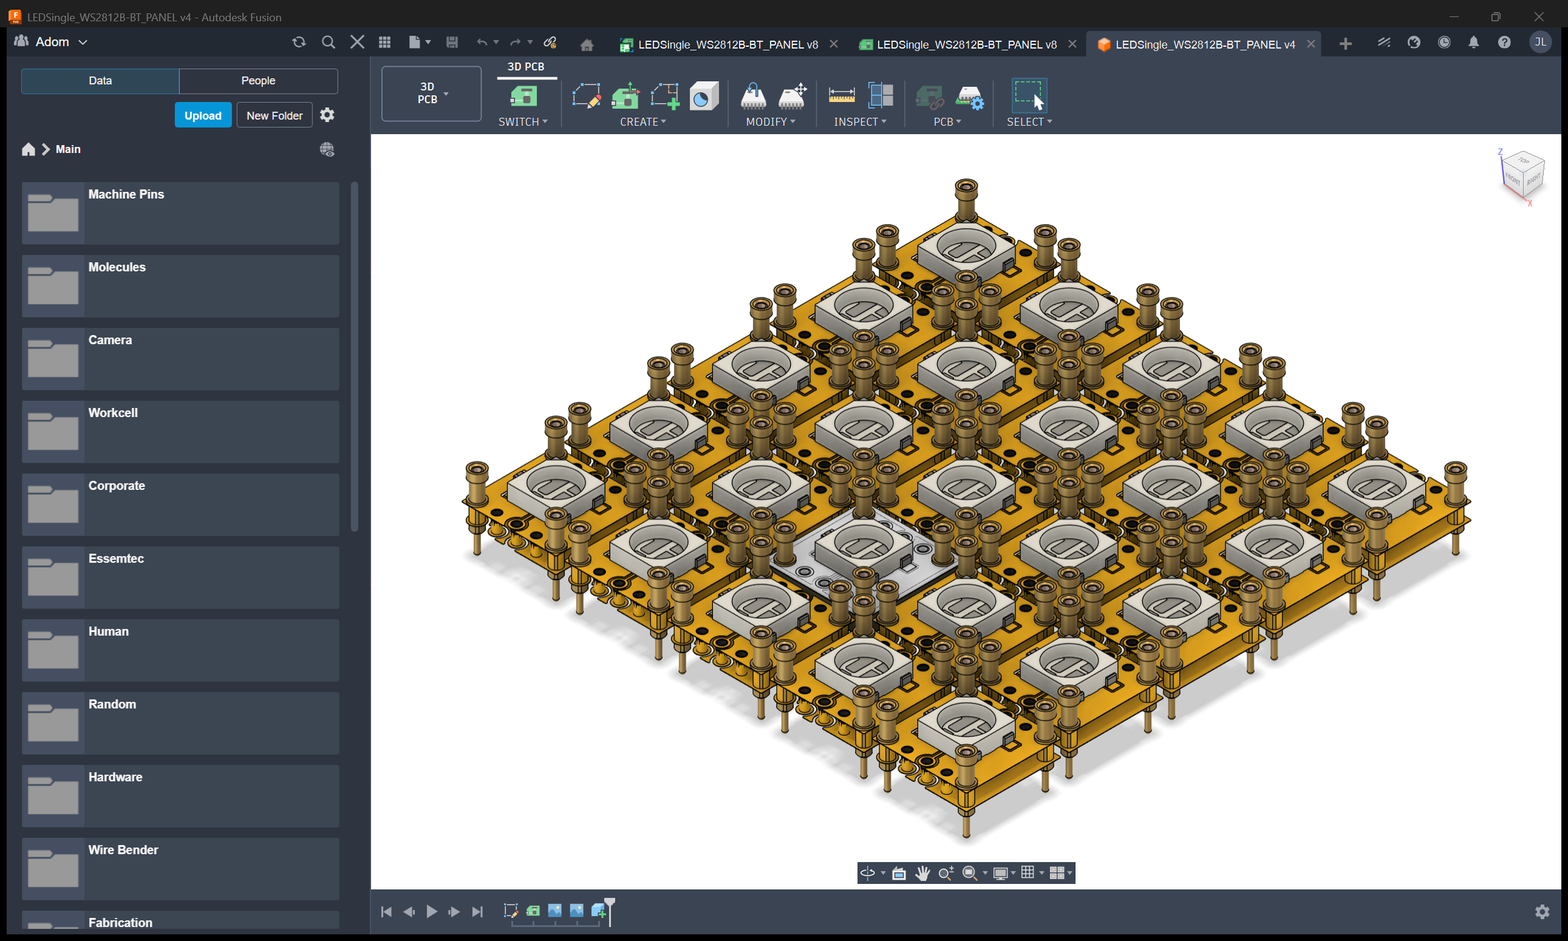1568x941 pixels.
Task: Activate the window Select tool
Action: pyautogui.click(x=1029, y=95)
